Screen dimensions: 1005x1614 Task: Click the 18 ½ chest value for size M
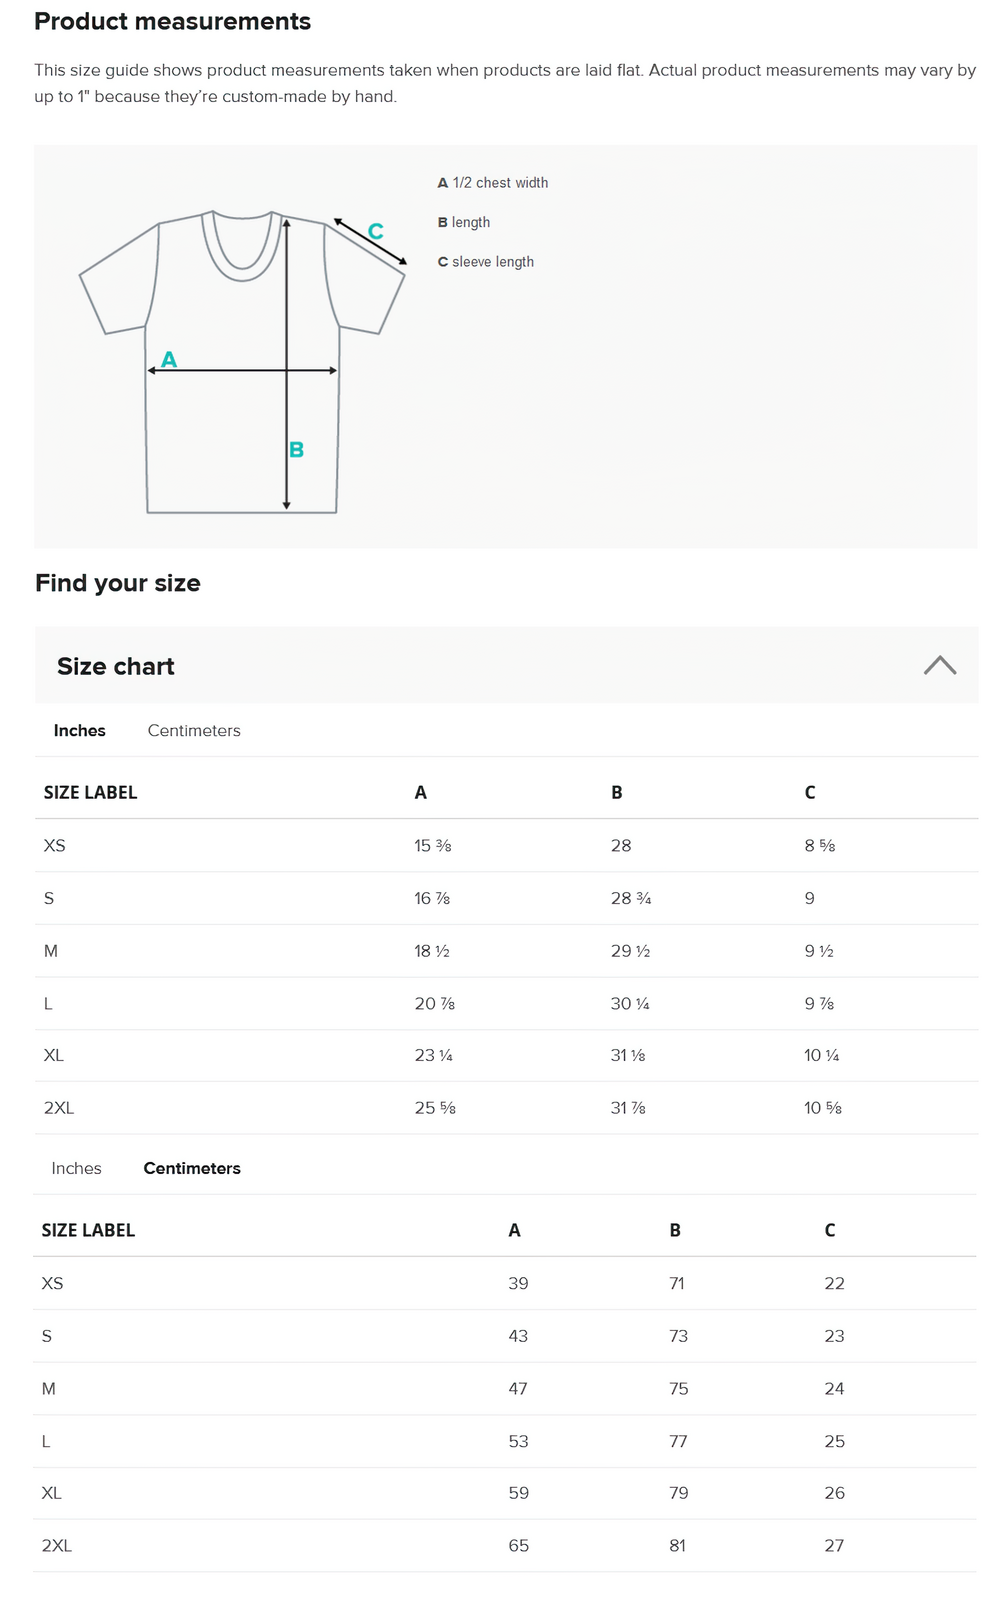click(432, 952)
